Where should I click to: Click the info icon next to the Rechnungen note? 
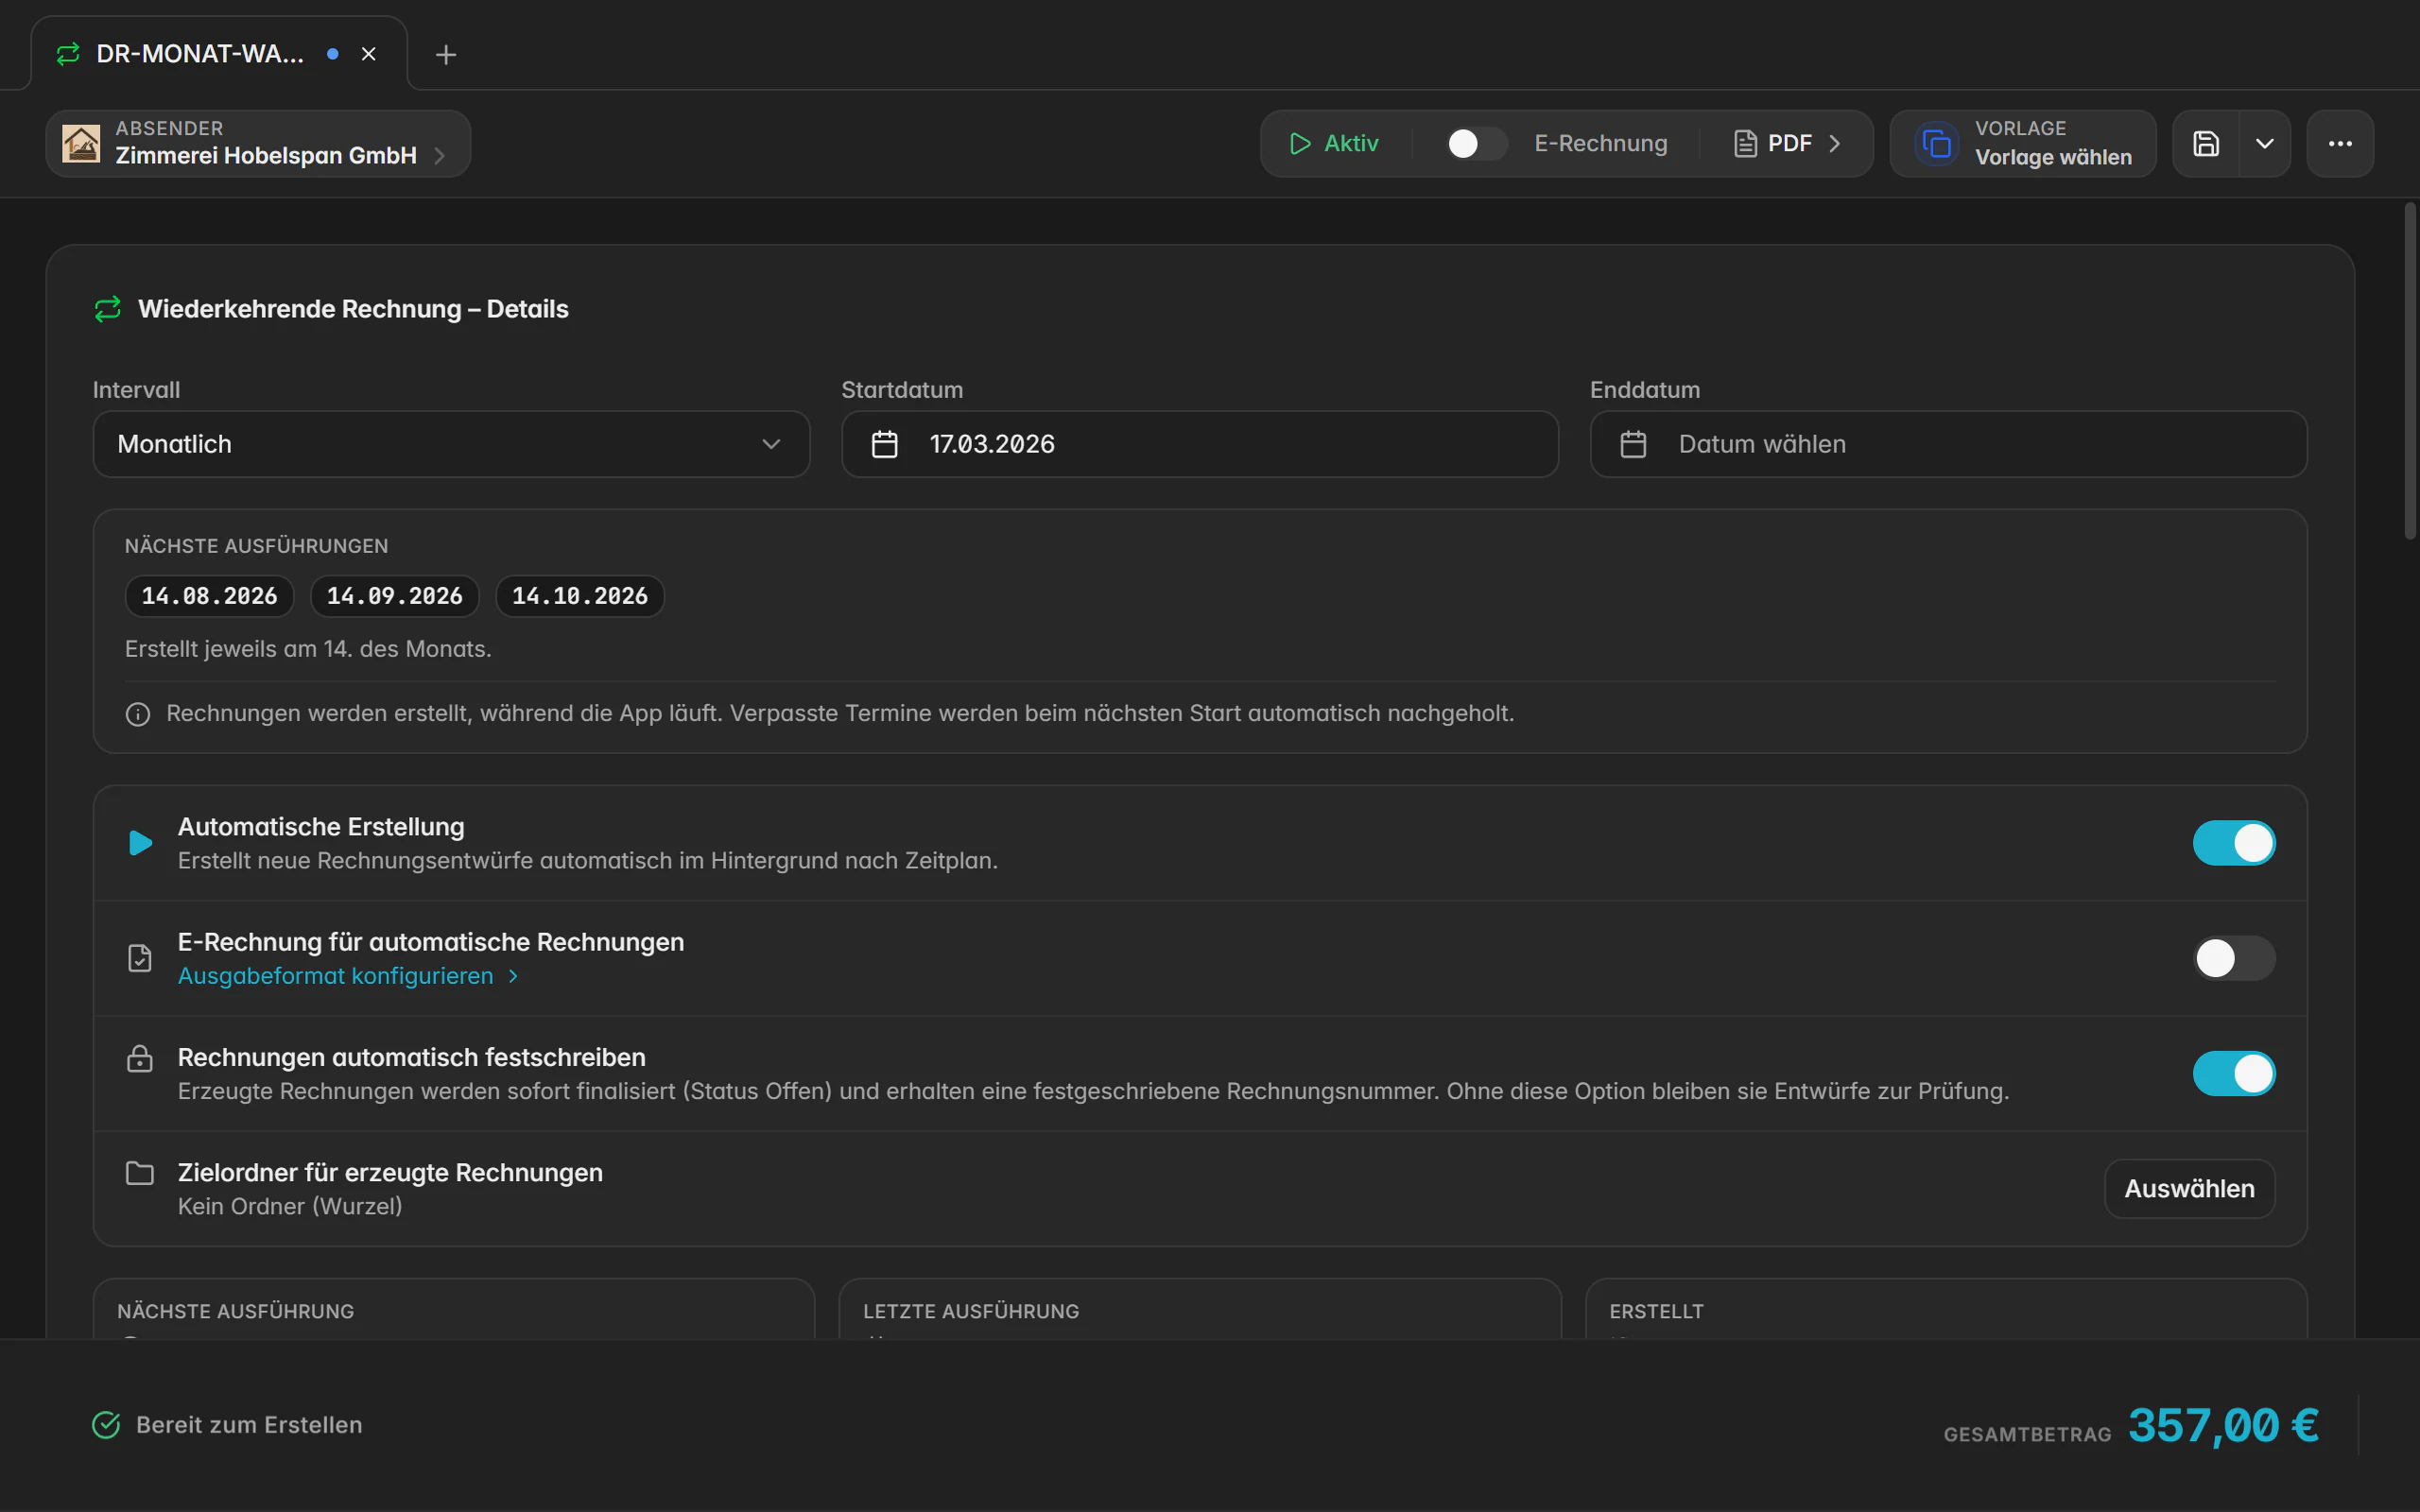pos(138,714)
